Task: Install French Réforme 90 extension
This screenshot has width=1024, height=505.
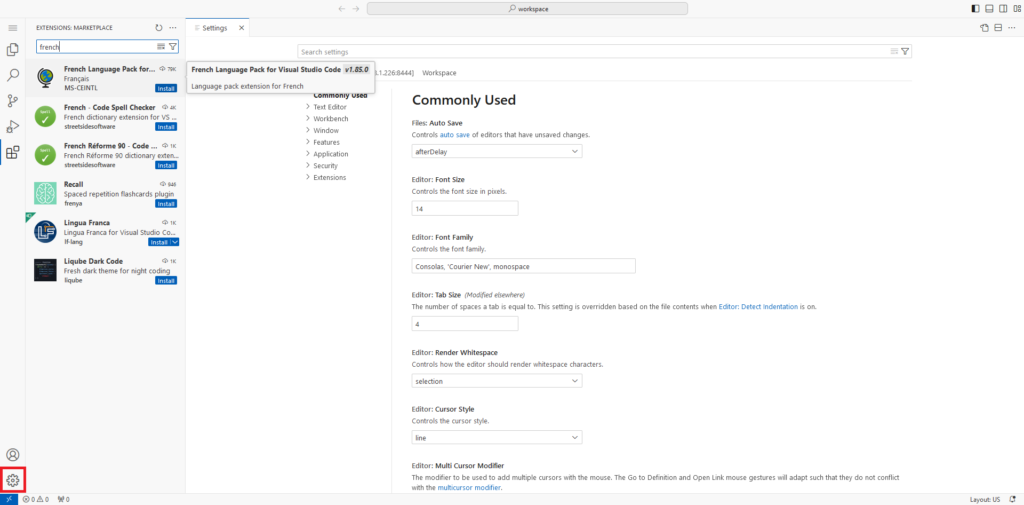Action: click(x=166, y=165)
